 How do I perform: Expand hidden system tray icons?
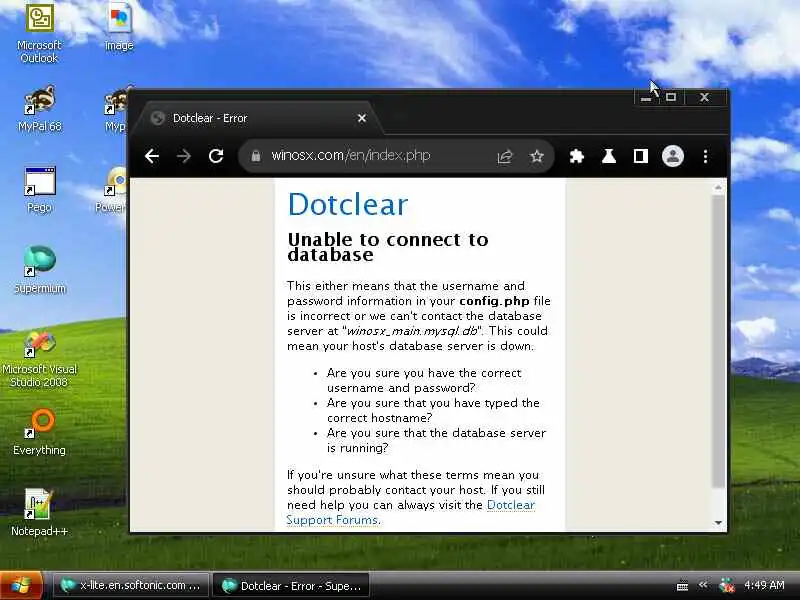tap(703, 585)
